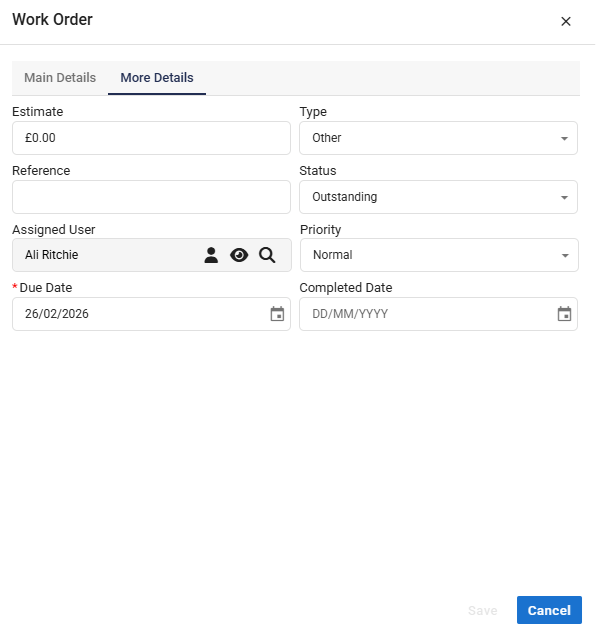Click the magnifier icon to search users
596x630 pixels.
click(x=267, y=255)
